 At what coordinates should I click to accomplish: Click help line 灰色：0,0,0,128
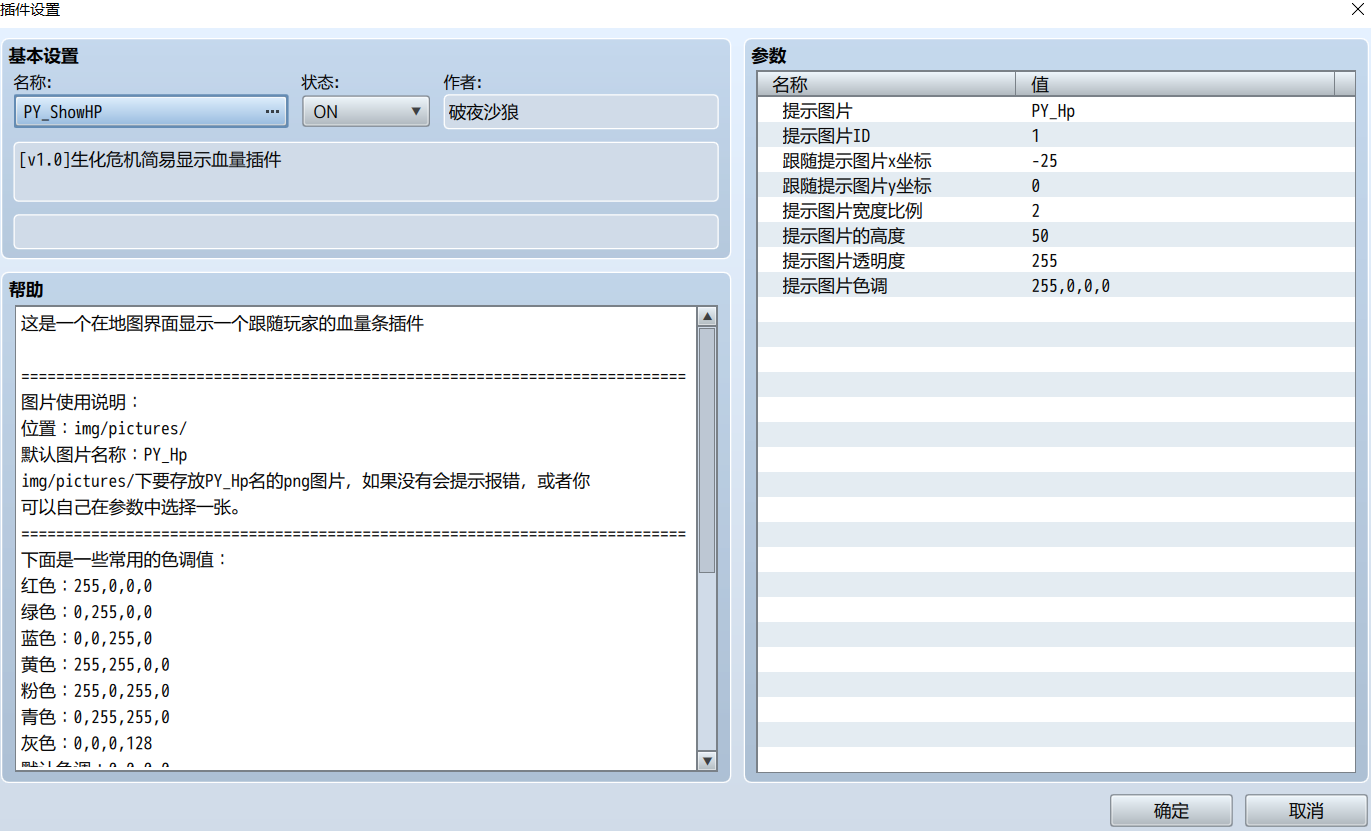[87, 743]
